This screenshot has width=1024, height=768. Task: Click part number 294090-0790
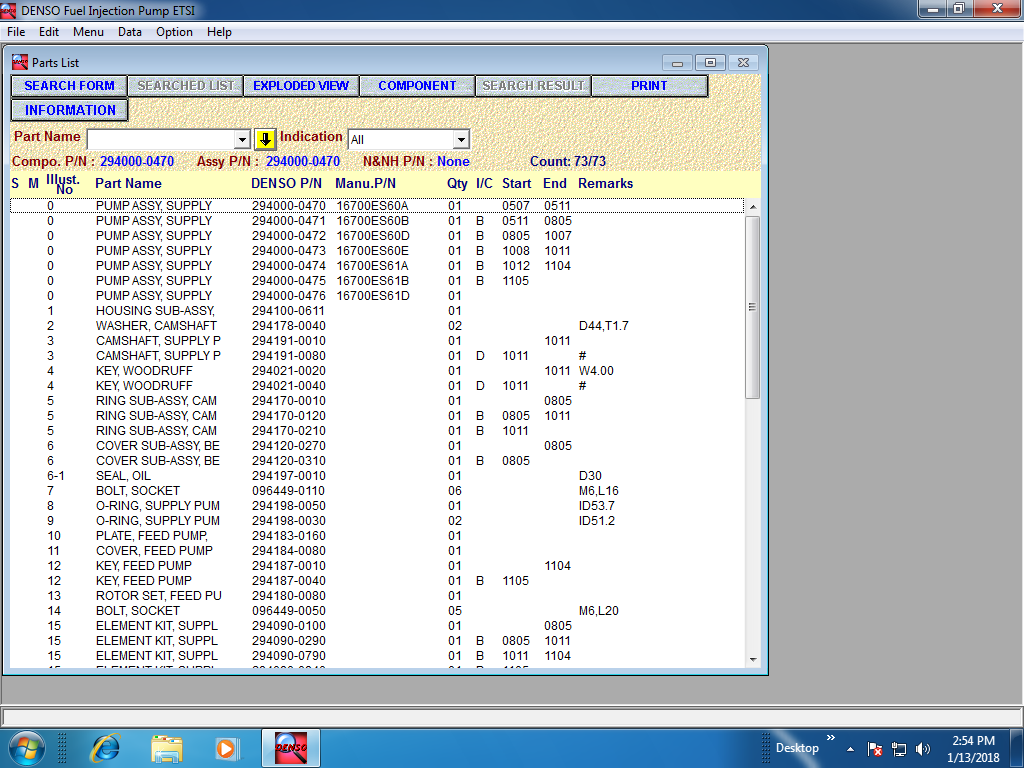(x=289, y=656)
